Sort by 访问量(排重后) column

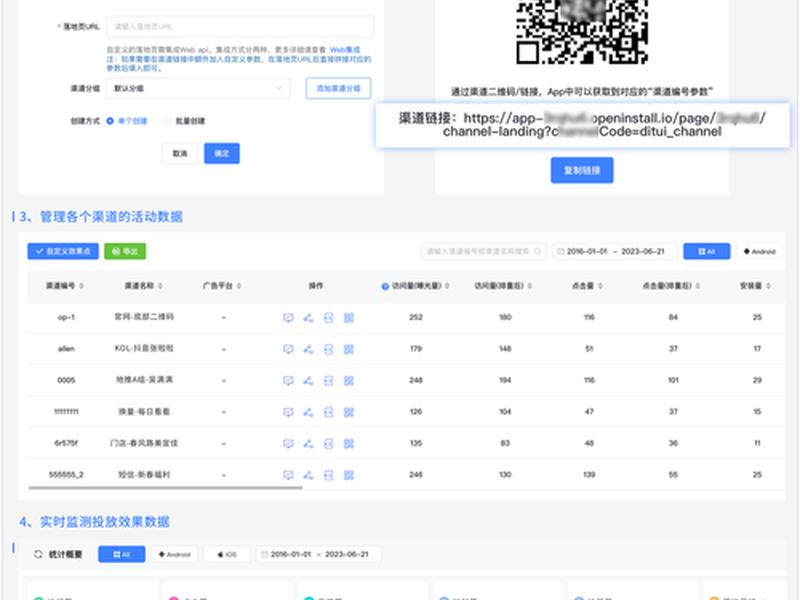tap(530, 286)
